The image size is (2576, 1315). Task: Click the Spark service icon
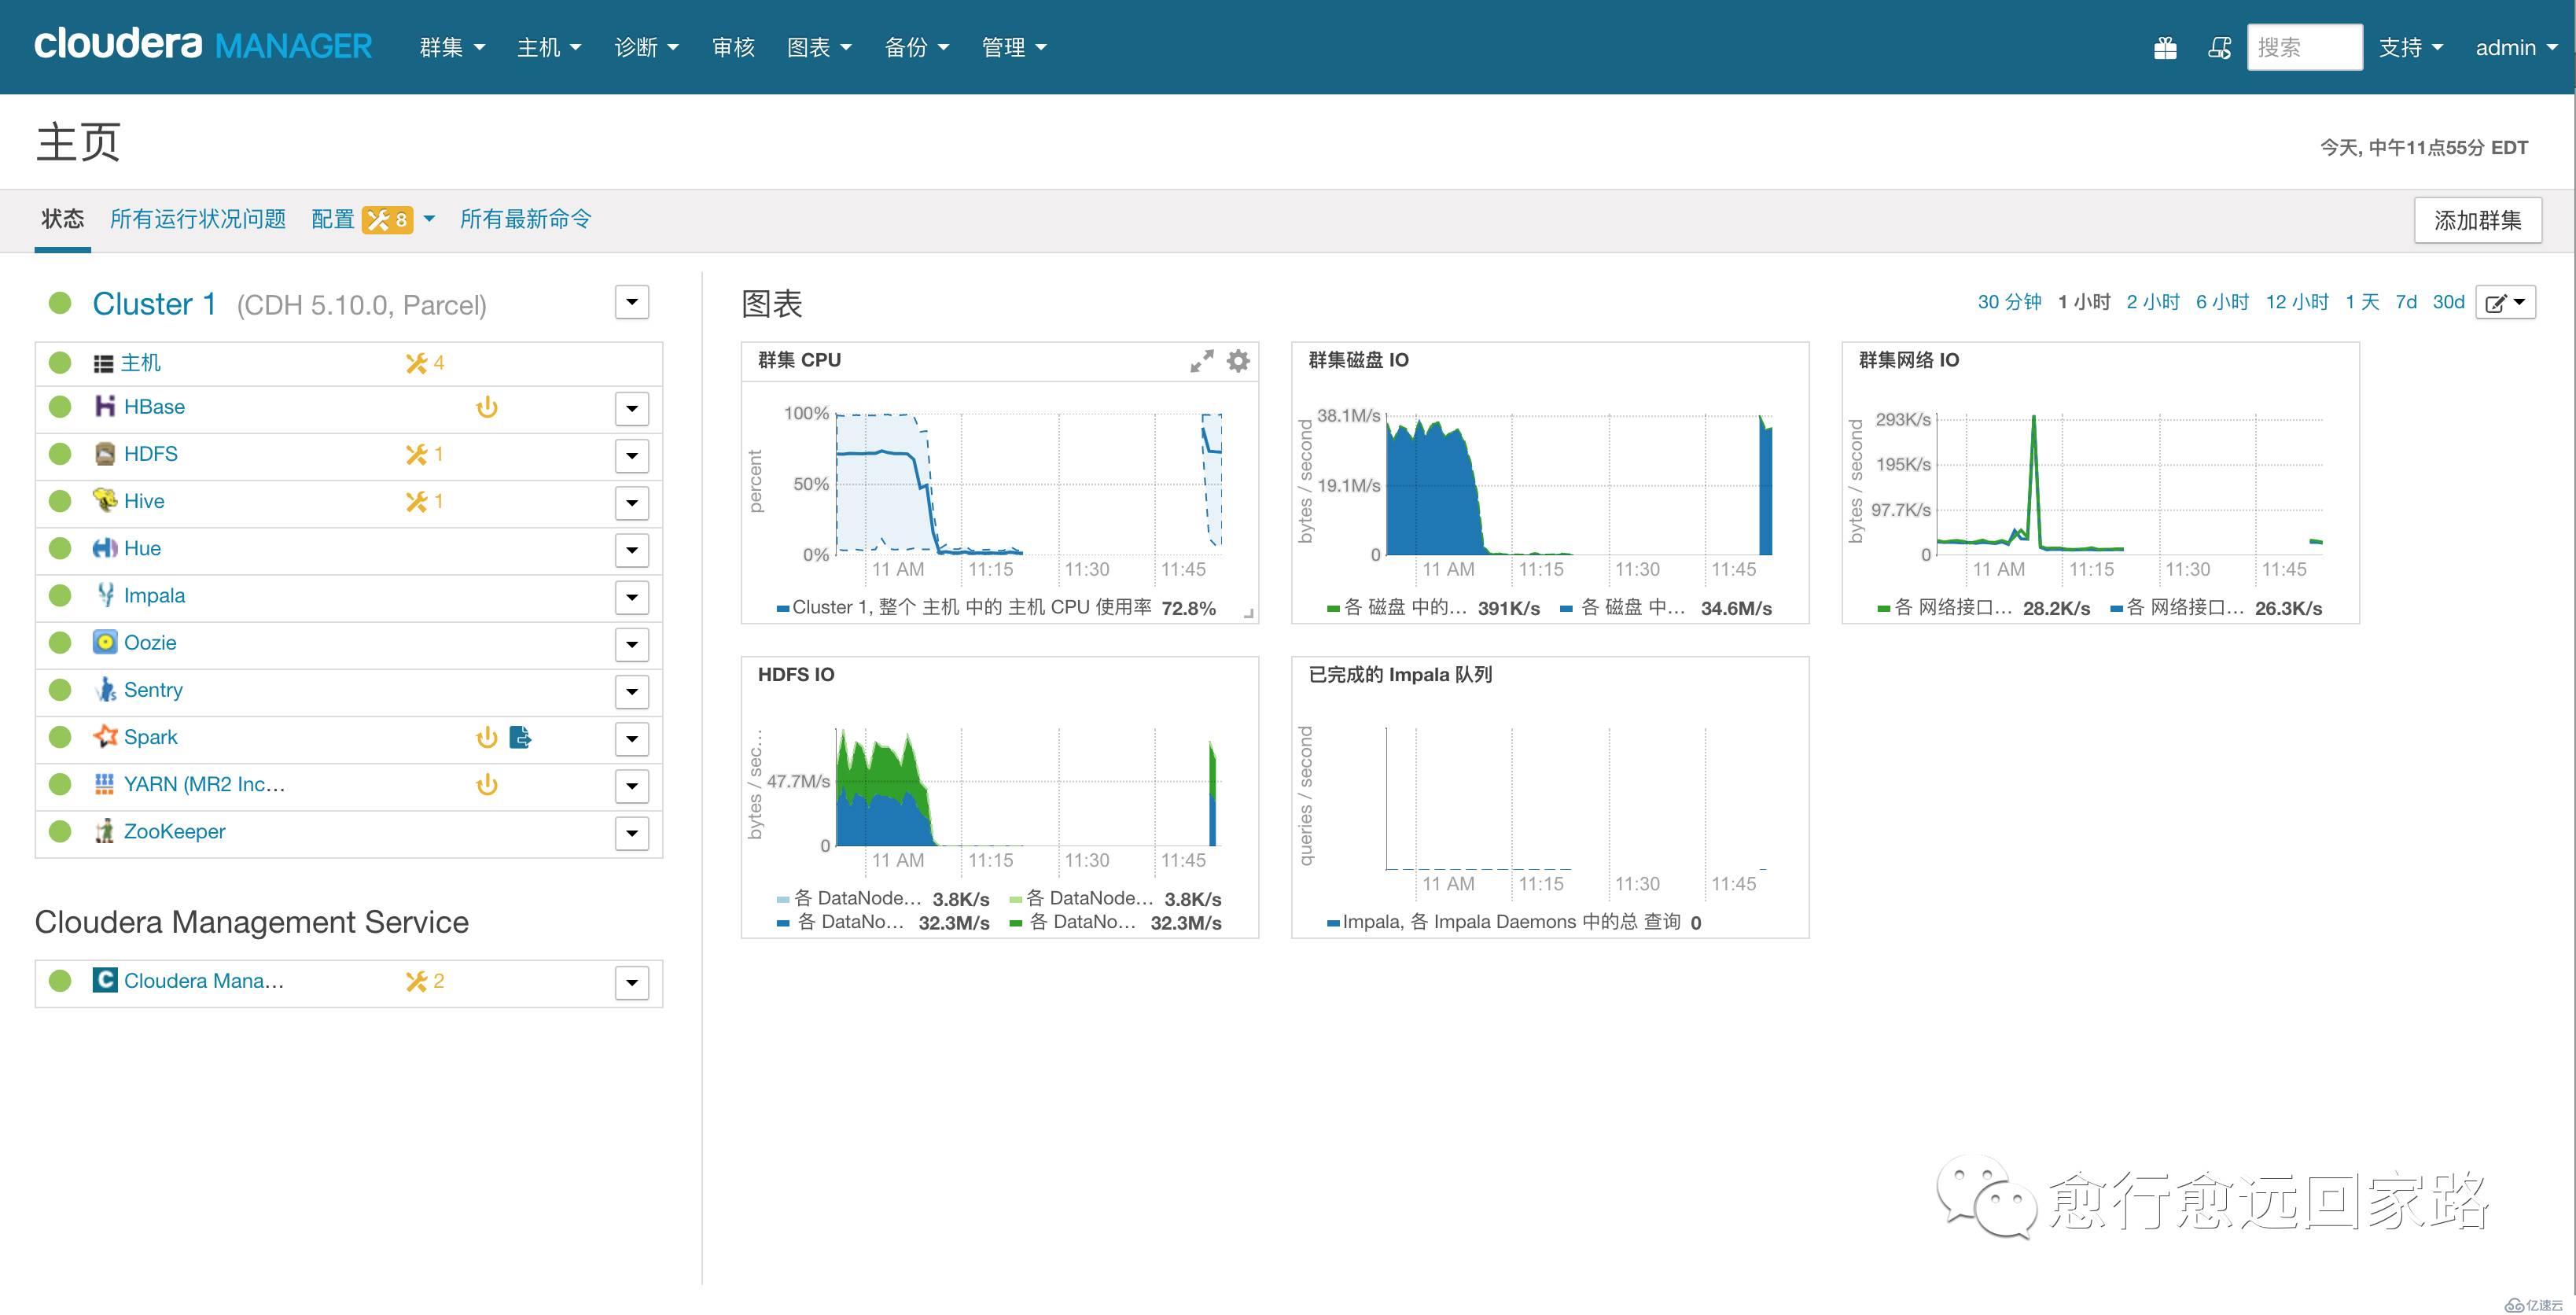[104, 735]
